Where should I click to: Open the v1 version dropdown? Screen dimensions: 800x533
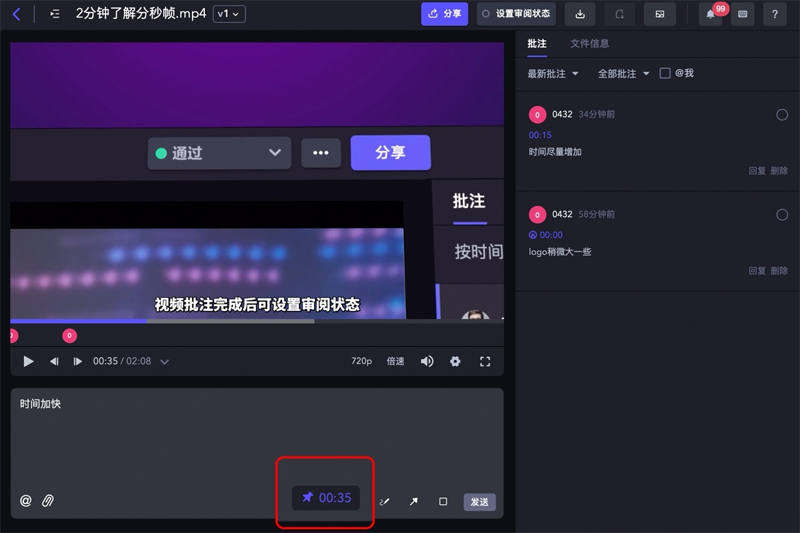coord(229,14)
